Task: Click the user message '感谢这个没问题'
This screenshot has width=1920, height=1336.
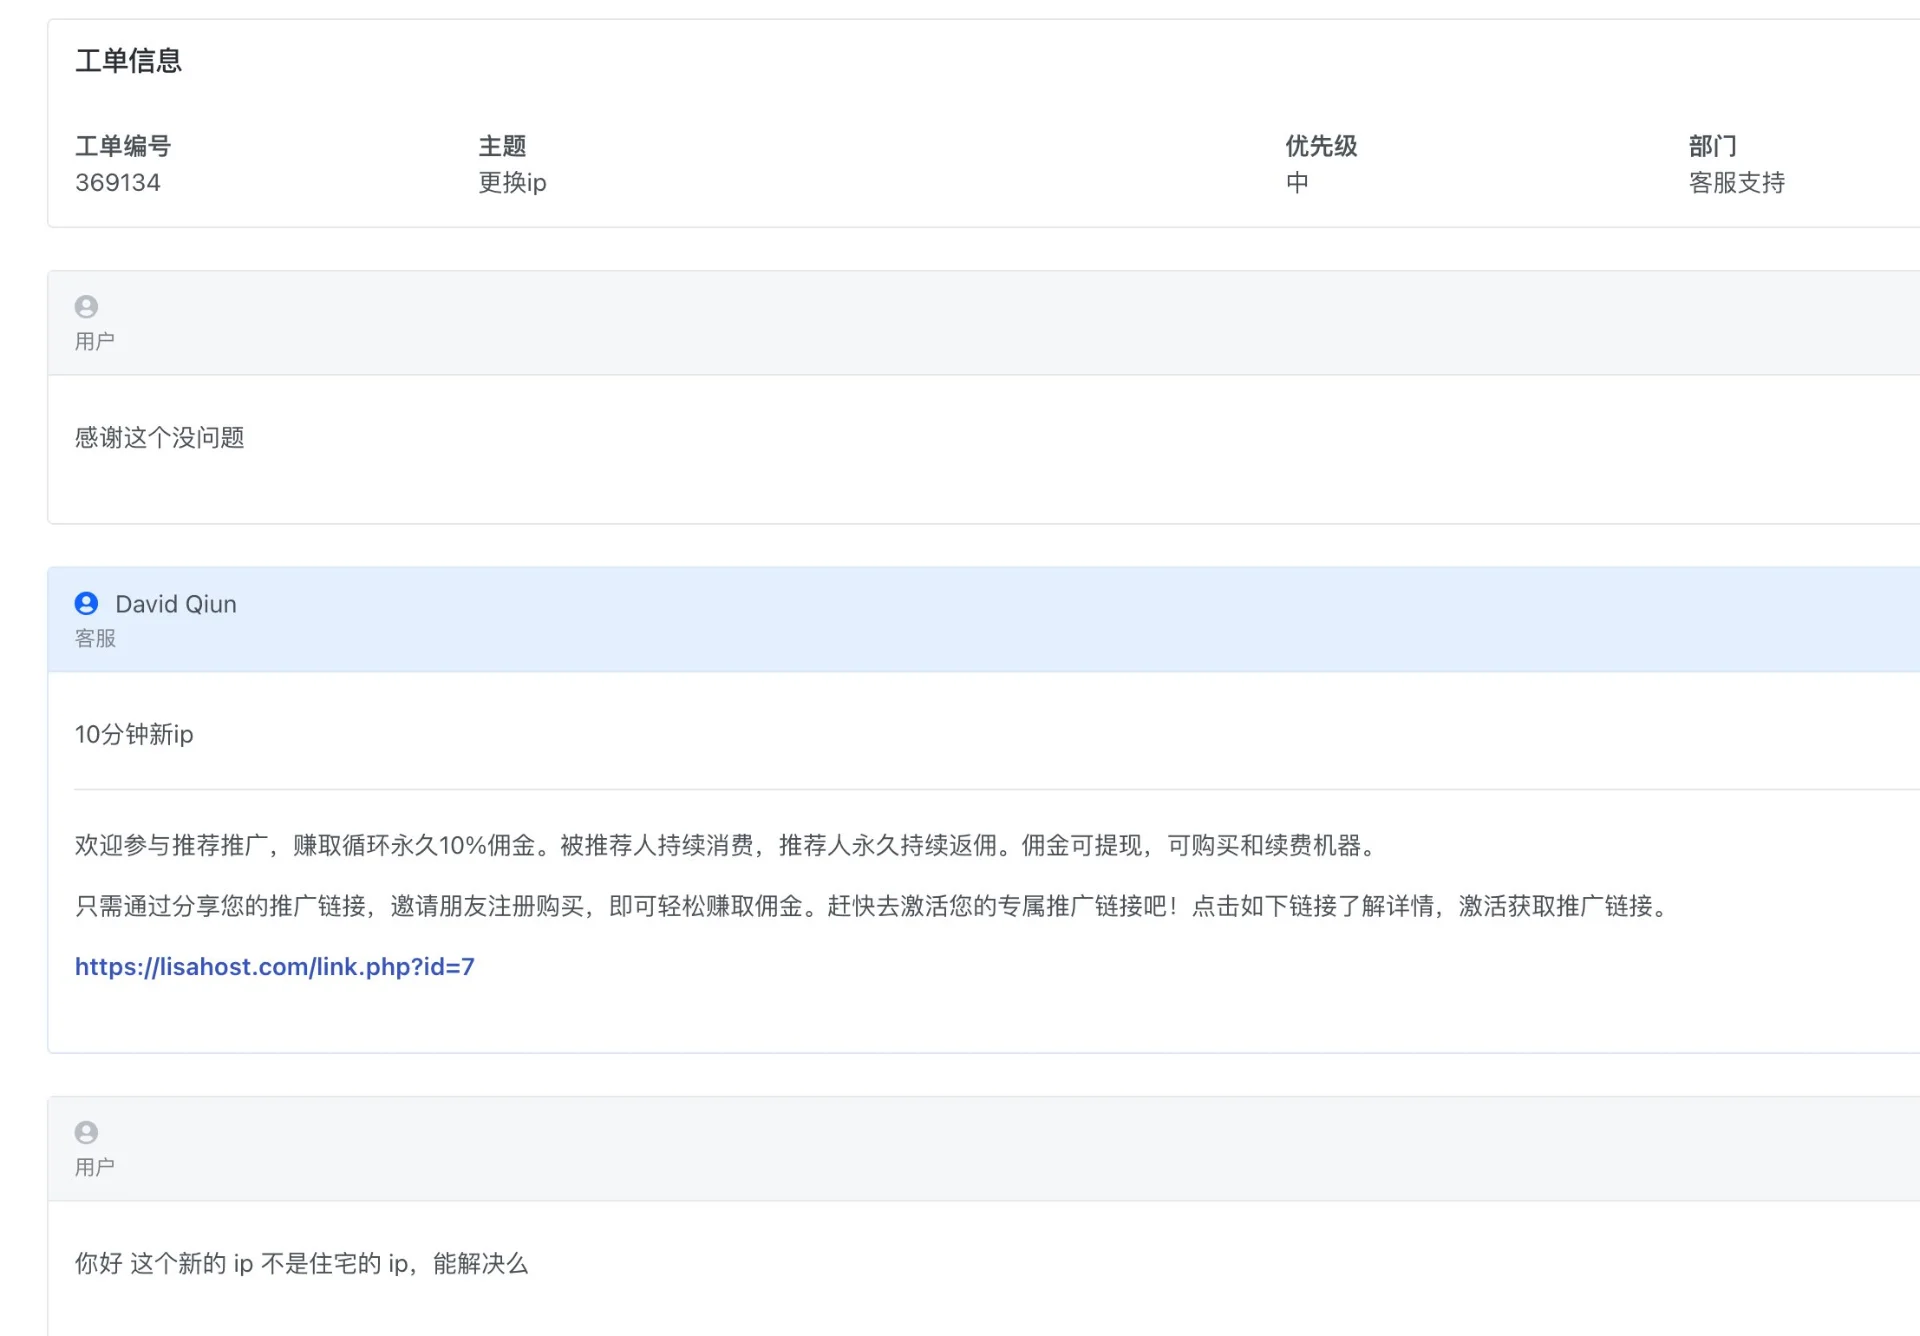Action: click(160, 437)
